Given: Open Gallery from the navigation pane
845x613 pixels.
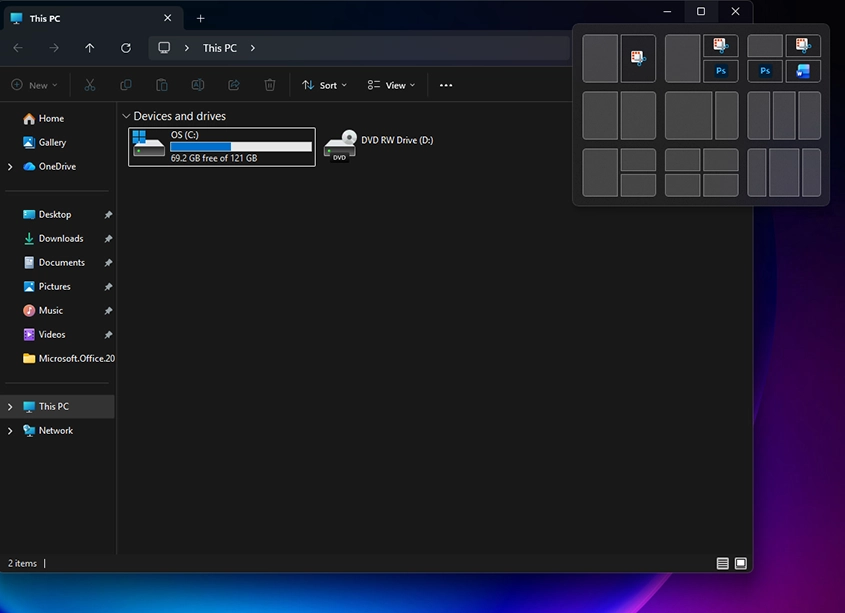Looking at the screenshot, I should [x=52, y=143].
